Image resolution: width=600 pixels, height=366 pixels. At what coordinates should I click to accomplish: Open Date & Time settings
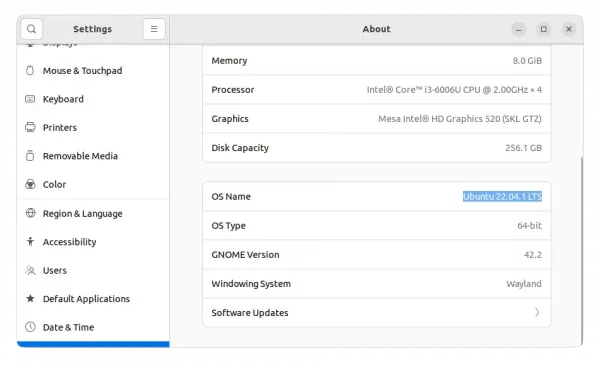(x=93, y=327)
